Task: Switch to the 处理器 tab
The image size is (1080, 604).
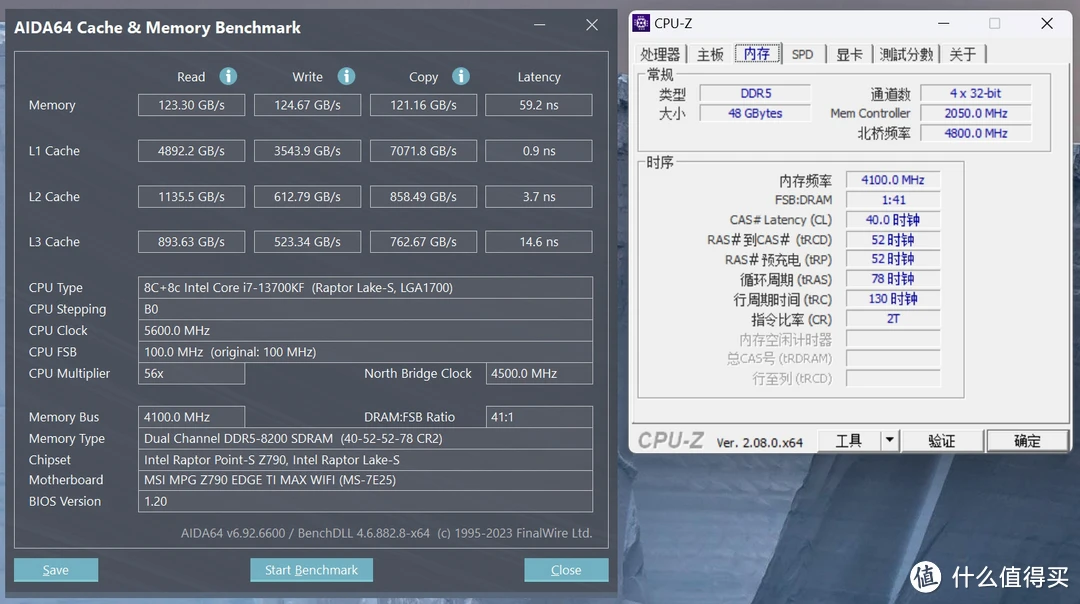Action: [x=660, y=54]
